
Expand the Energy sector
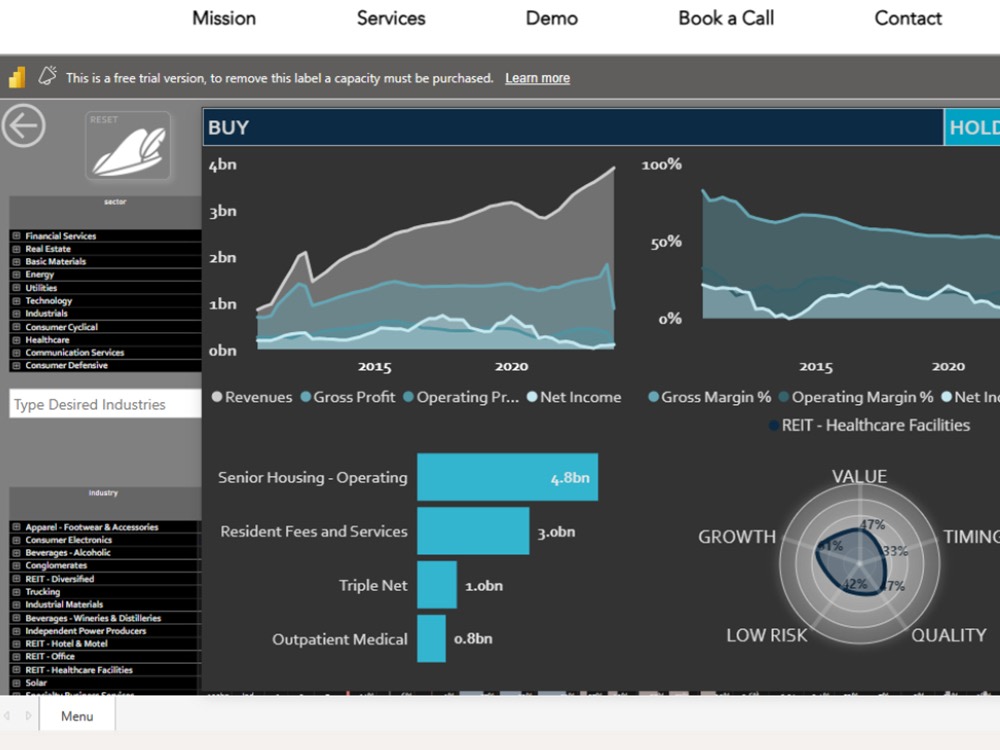pyautogui.click(x=17, y=275)
